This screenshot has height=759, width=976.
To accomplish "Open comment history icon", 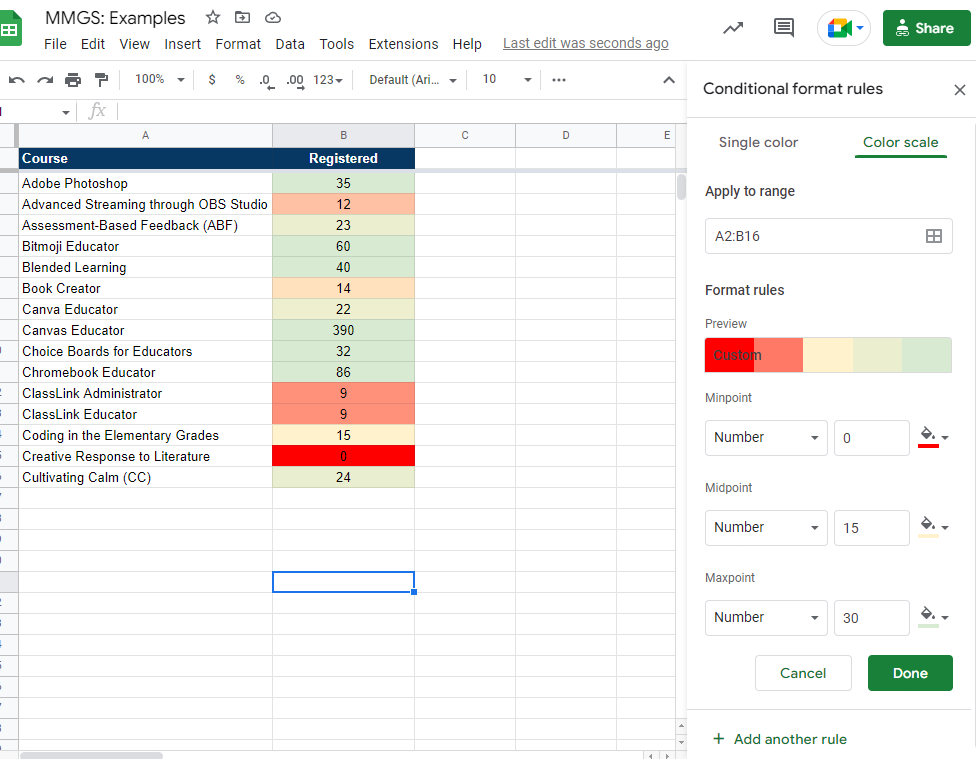I will coord(783,28).
